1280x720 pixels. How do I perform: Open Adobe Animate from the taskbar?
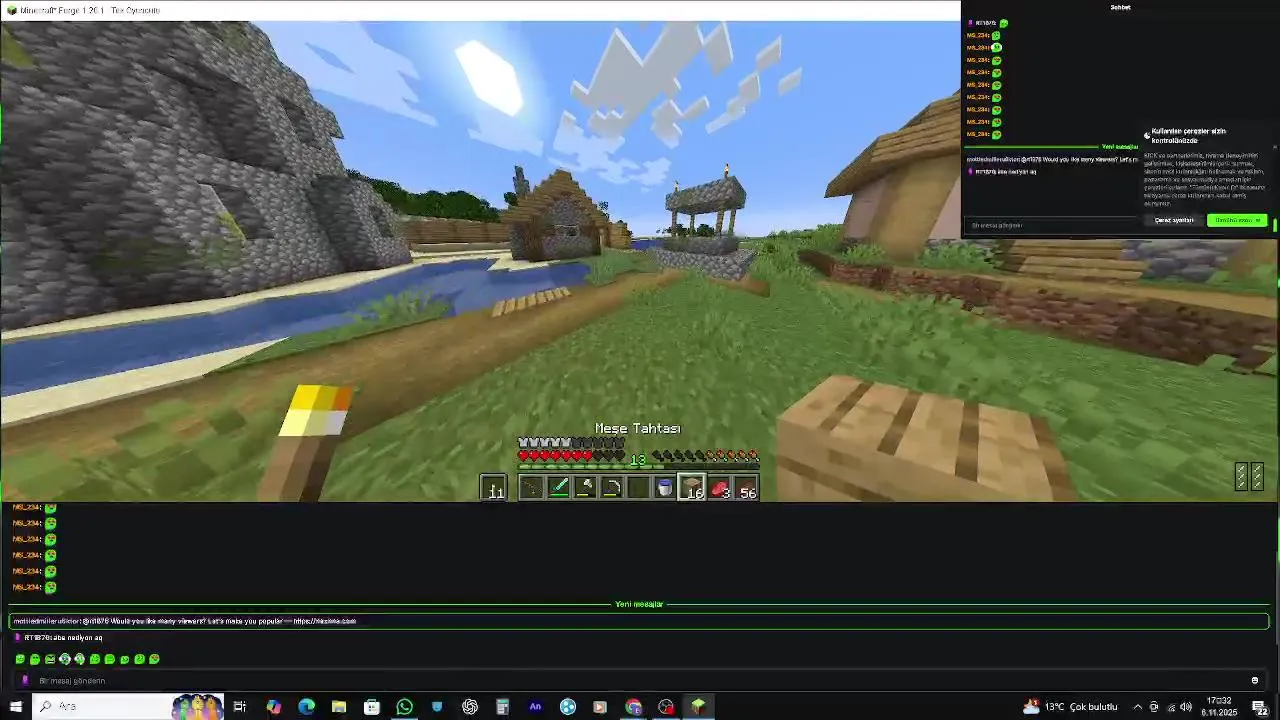[535, 707]
